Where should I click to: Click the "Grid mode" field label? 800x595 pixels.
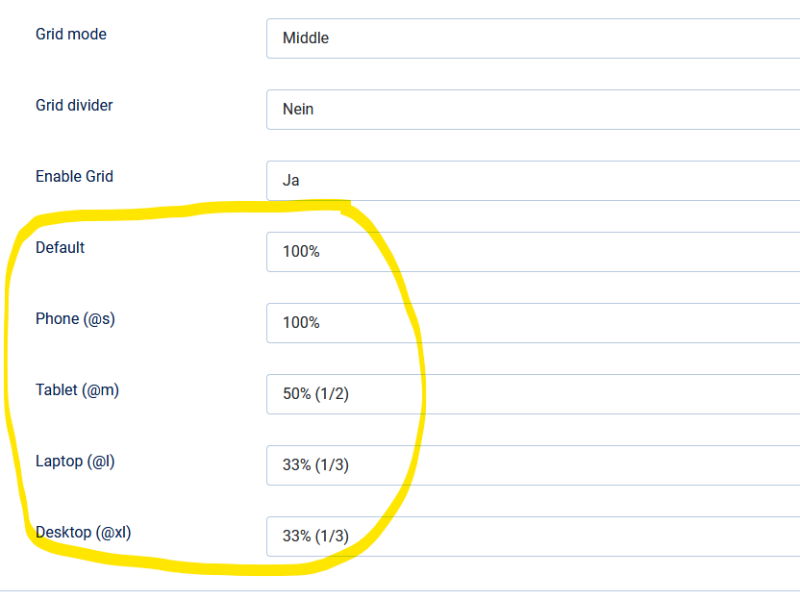[71, 34]
